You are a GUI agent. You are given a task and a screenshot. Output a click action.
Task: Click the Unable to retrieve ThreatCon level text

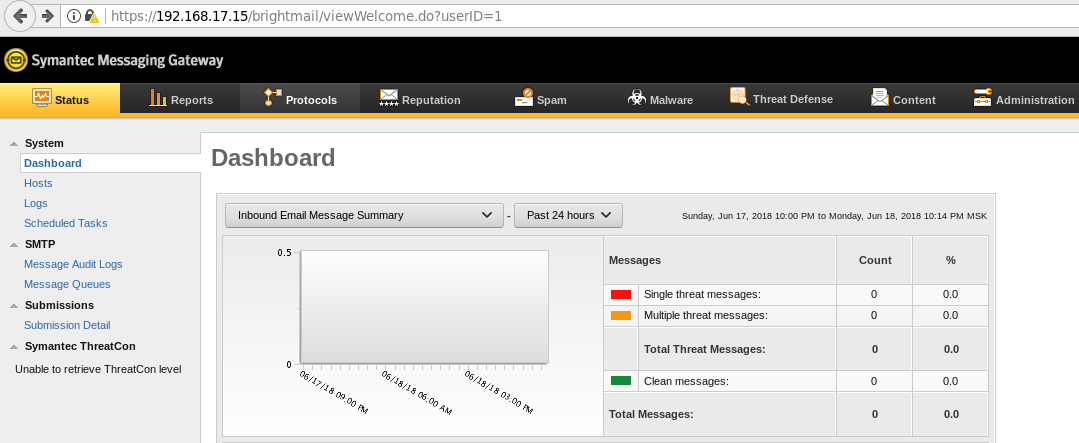(x=98, y=369)
